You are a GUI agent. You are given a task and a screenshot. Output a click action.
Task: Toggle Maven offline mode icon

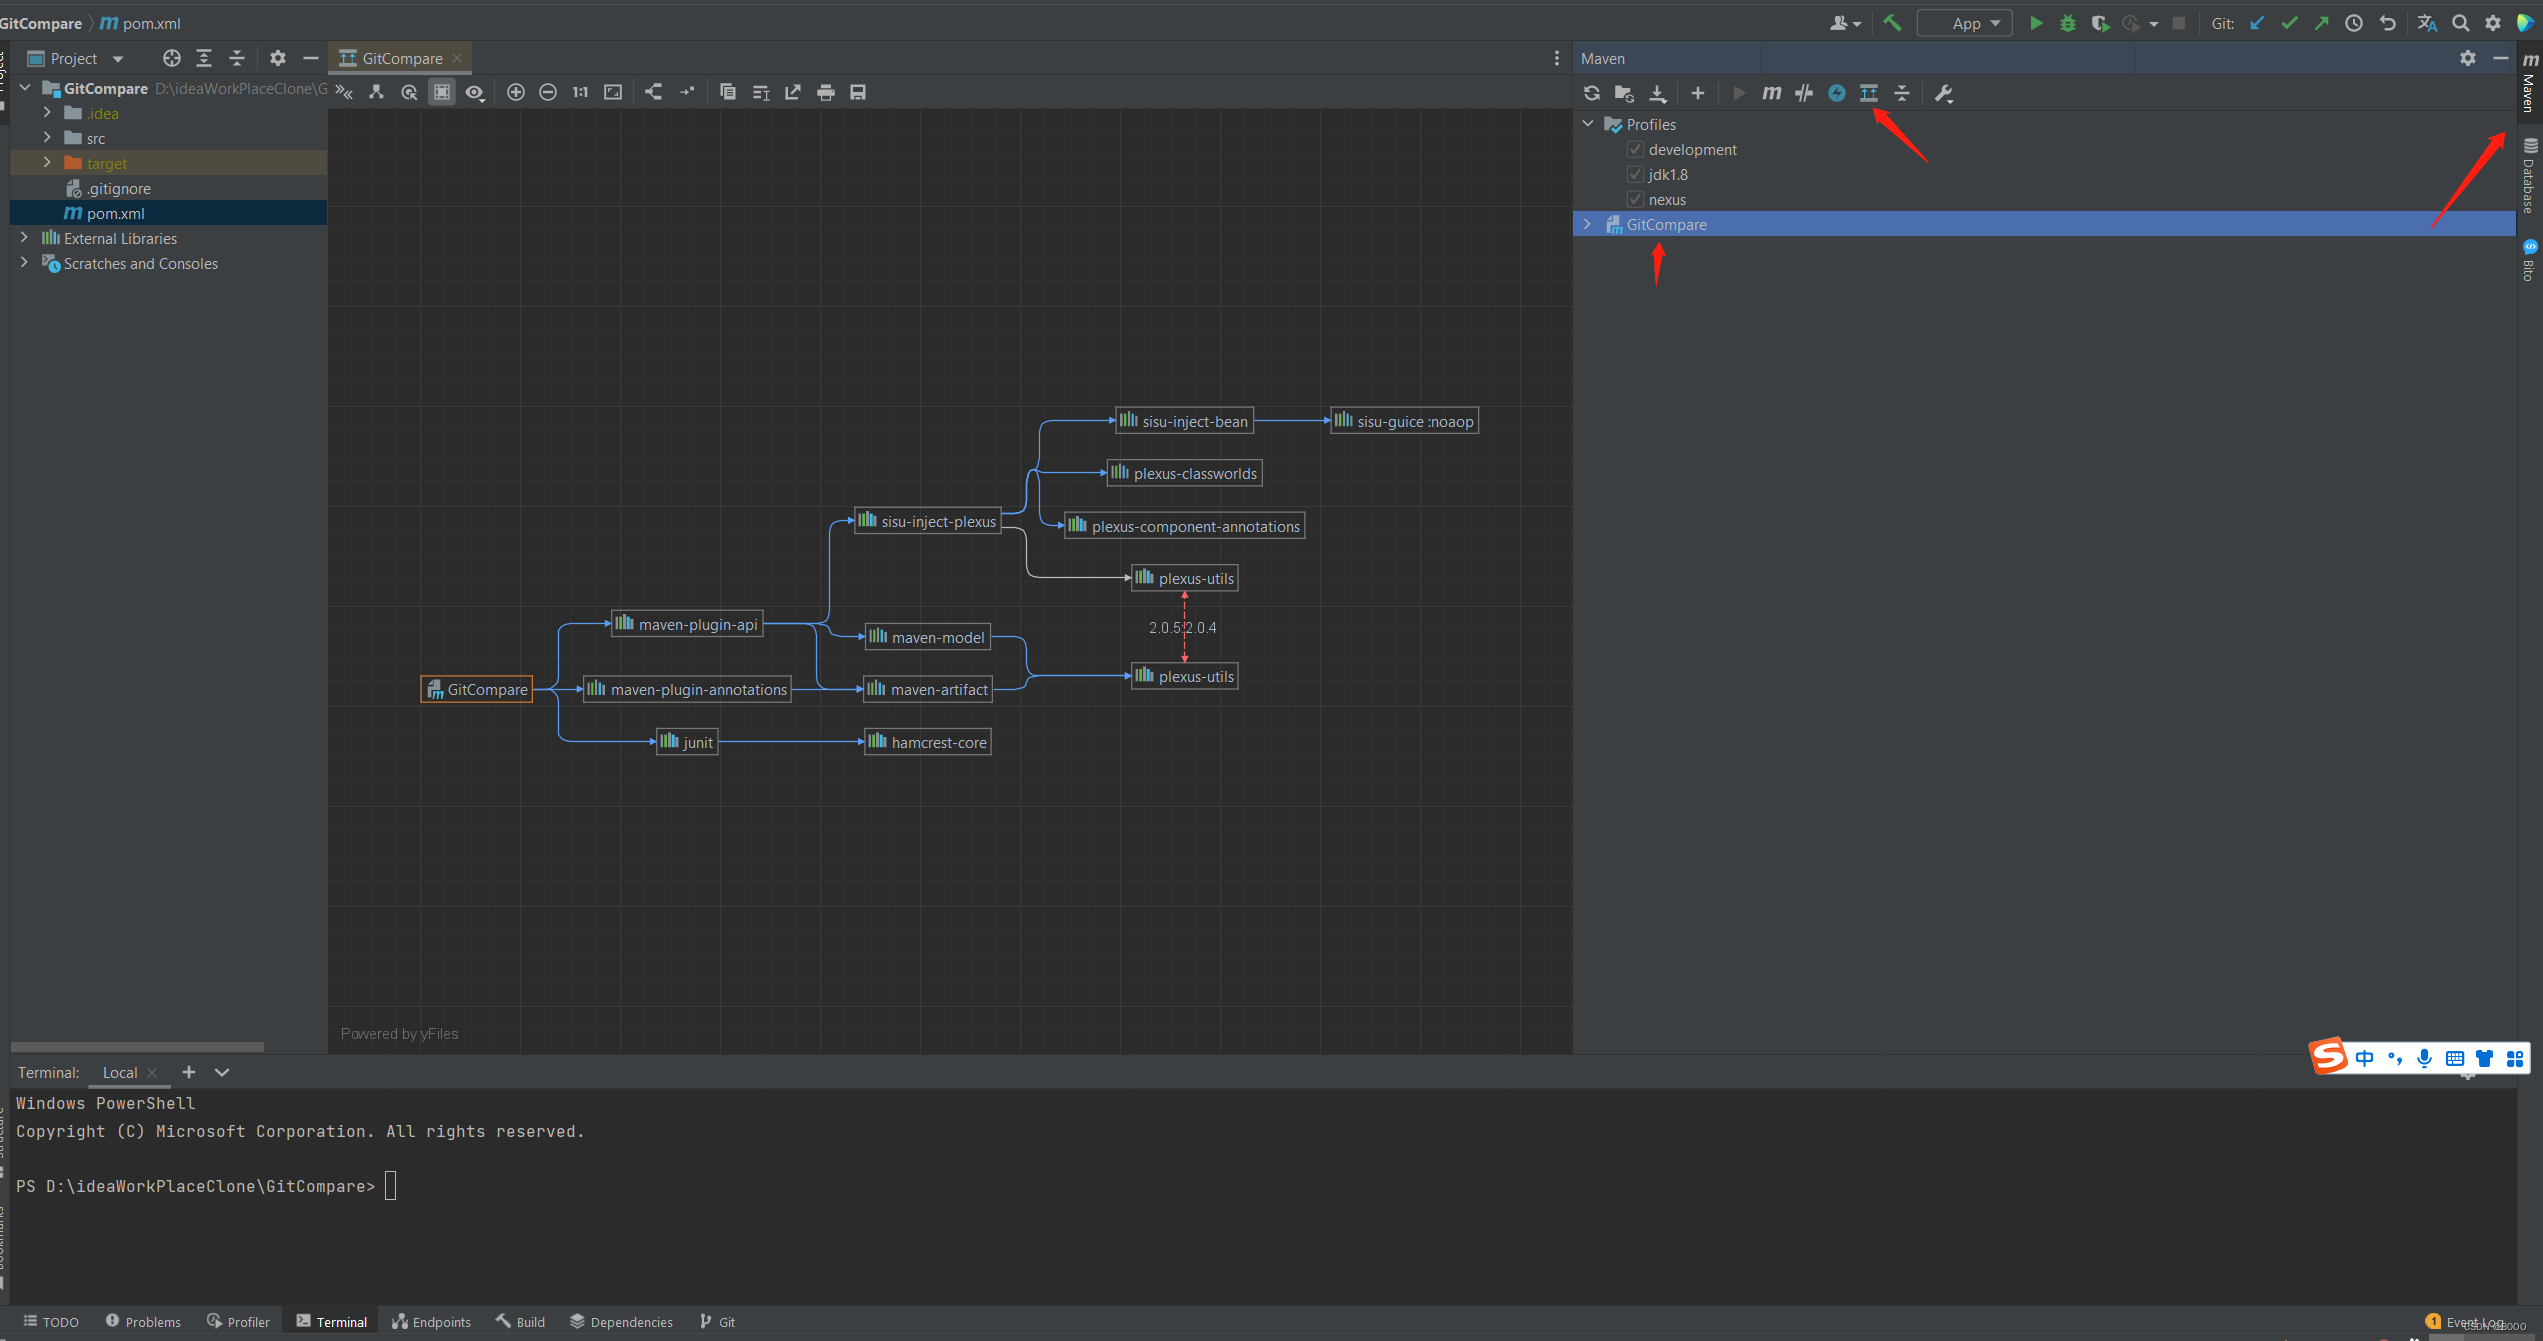(x=1804, y=93)
